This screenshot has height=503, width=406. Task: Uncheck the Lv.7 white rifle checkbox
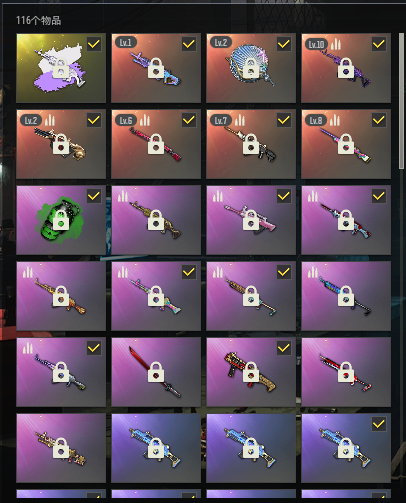[x=284, y=120]
